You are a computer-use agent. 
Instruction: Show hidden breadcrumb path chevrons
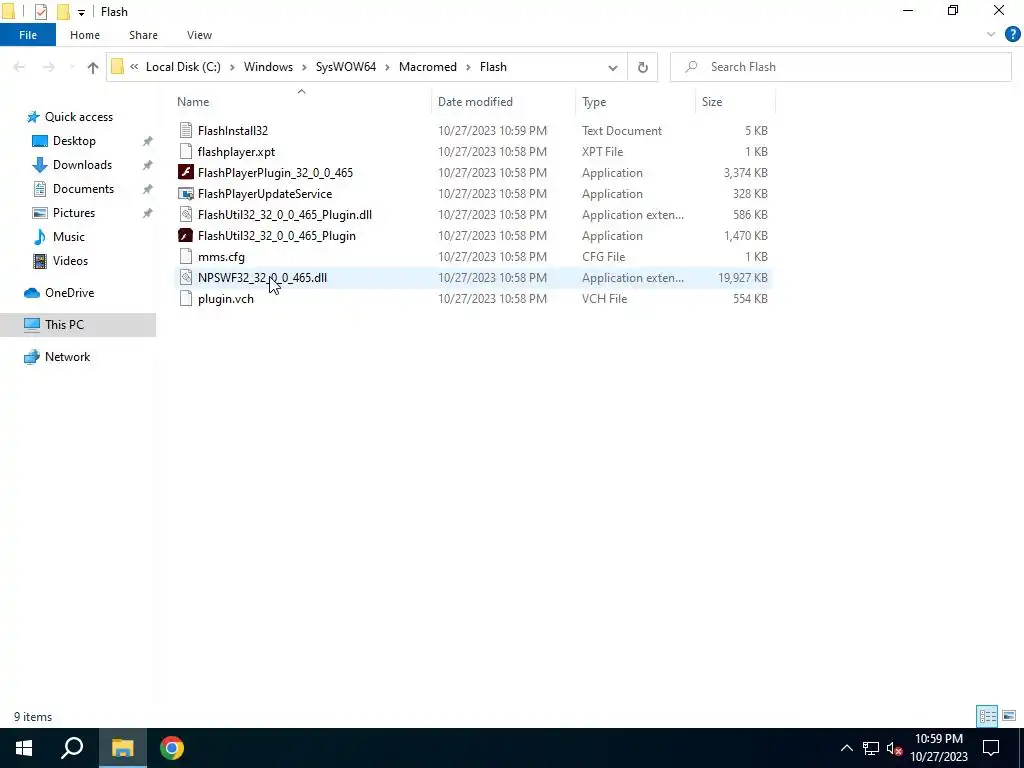tap(134, 67)
